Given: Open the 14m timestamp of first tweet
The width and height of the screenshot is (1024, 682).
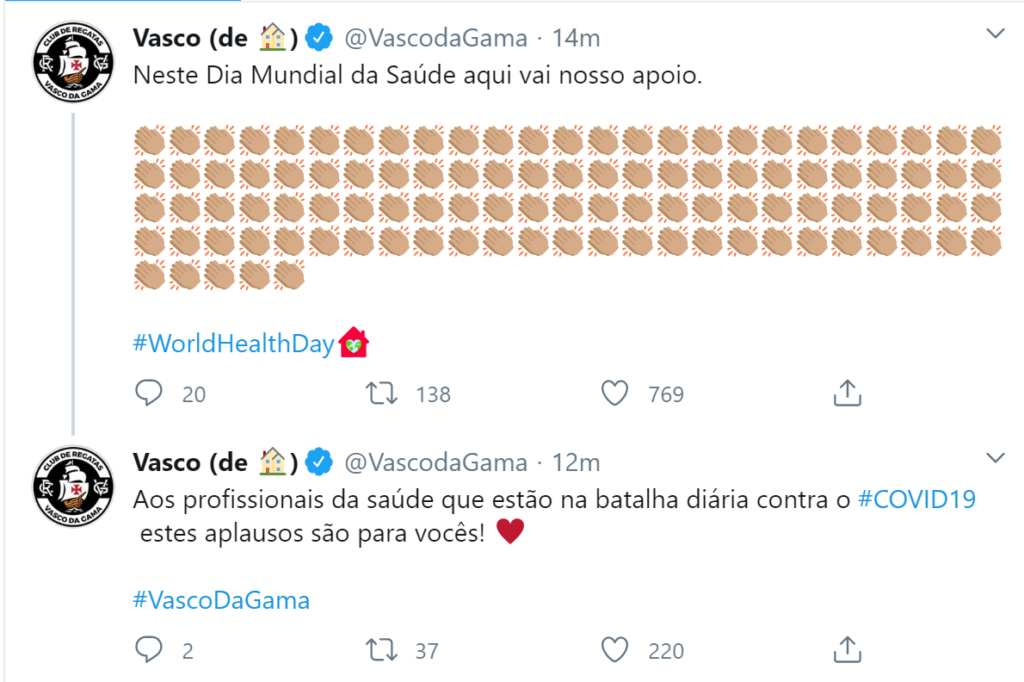Looking at the screenshot, I should (x=576, y=38).
